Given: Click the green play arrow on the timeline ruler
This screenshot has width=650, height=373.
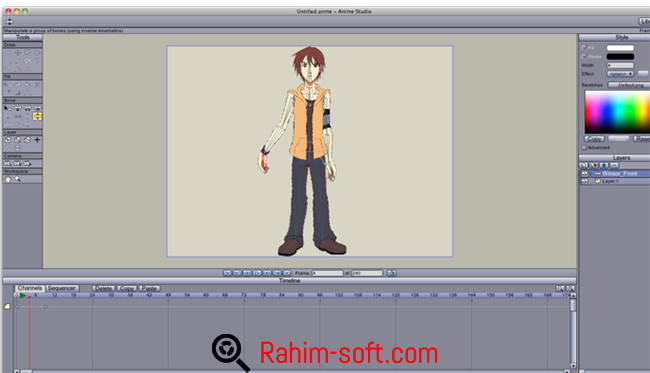Looking at the screenshot, I should (x=23, y=295).
